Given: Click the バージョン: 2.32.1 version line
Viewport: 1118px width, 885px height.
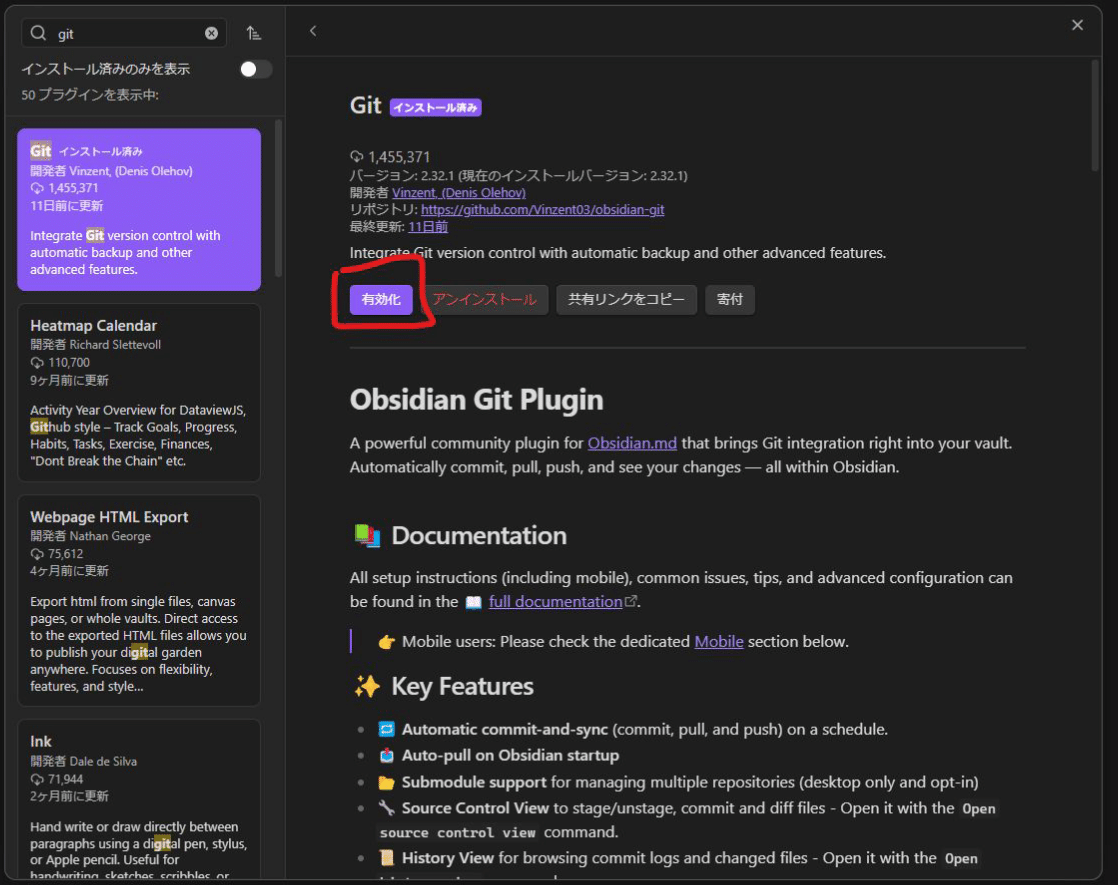Looking at the screenshot, I should [x=518, y=175].
